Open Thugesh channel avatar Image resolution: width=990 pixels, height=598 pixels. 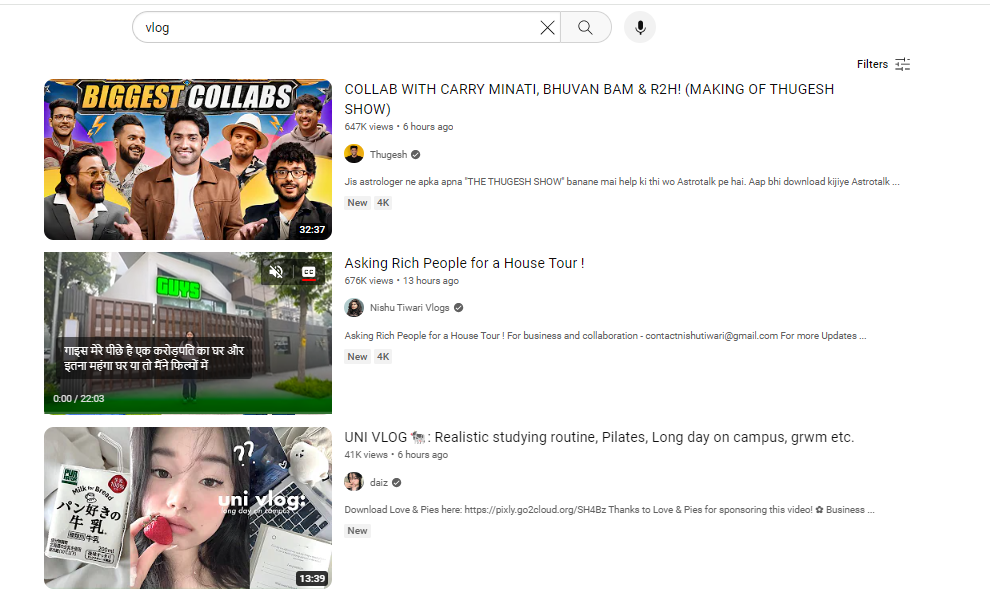tap(354, 154)
